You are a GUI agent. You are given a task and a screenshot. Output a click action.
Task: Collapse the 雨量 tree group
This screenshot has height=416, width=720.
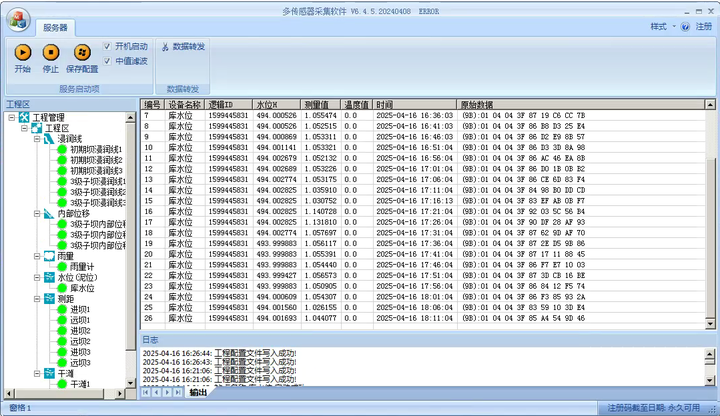point(37,256)
